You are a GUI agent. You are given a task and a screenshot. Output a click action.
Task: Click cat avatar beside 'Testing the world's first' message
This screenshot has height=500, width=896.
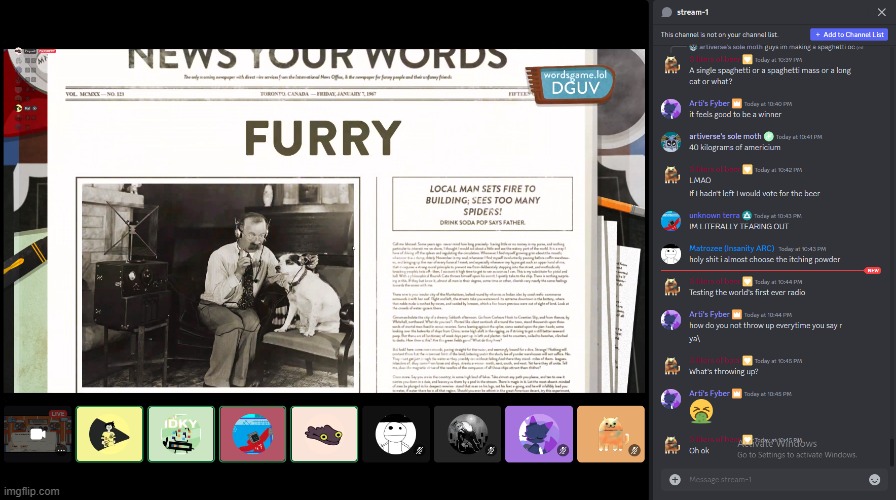[x=671, y=286]
